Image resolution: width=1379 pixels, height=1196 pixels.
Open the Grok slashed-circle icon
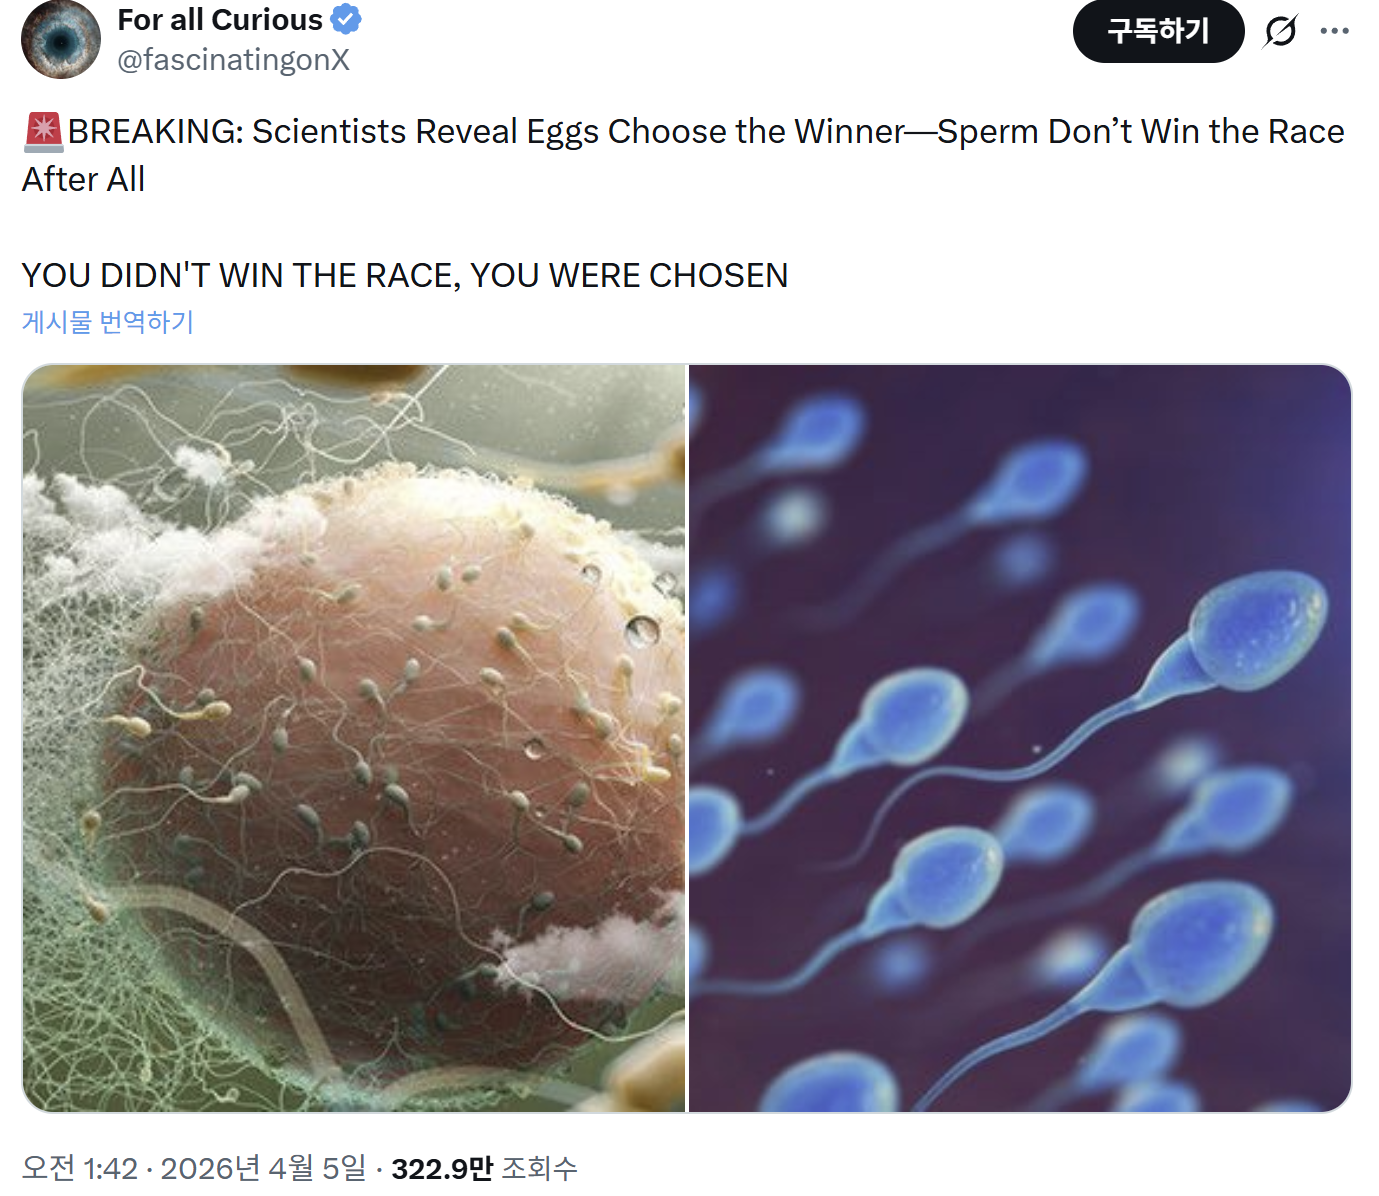click(1280, 31)
